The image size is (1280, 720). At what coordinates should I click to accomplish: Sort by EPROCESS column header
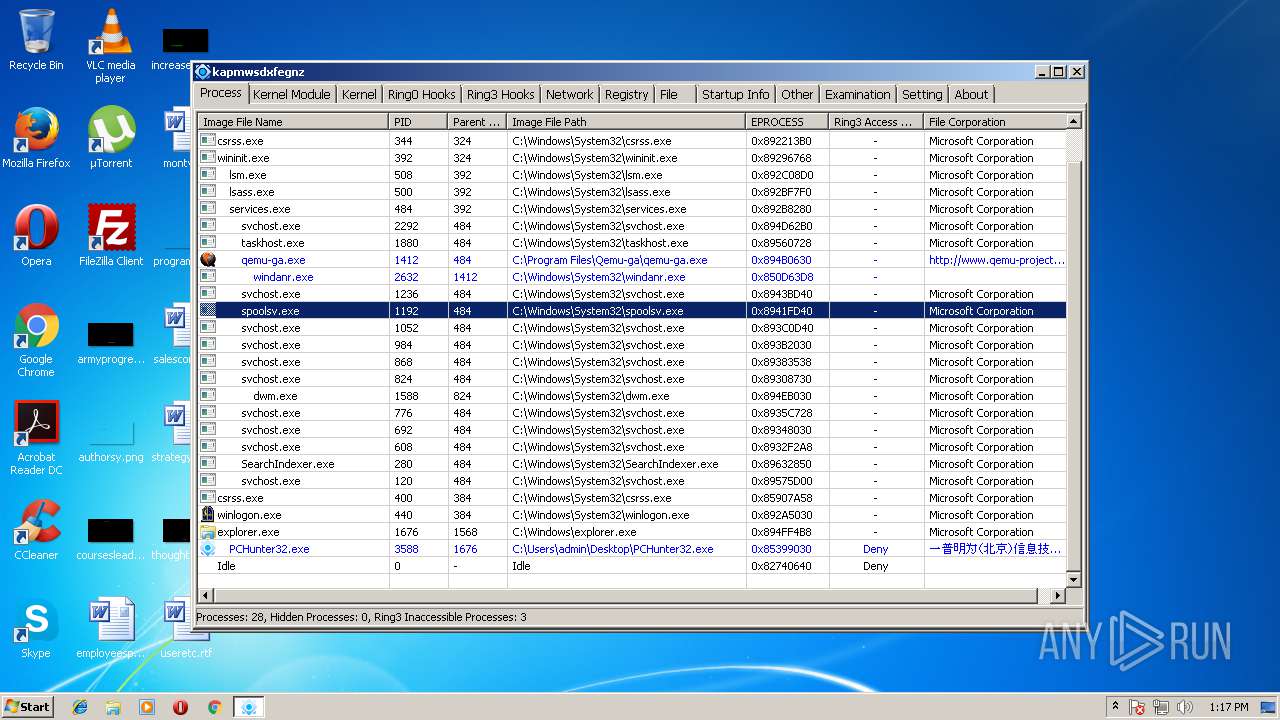click(787, 122)
